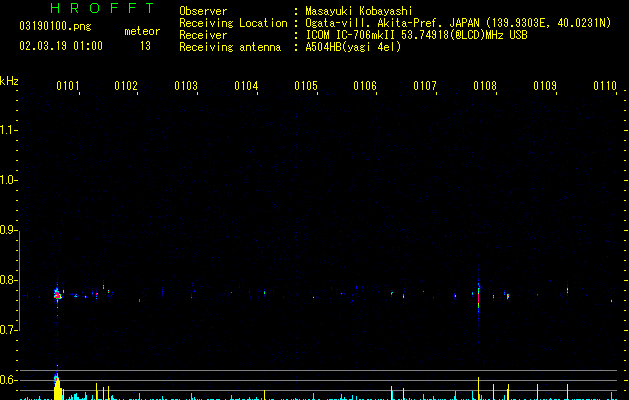Click the tall yellow intensity bar at 0101
Viewport: 629px width, 400px height.
(58, 387)
